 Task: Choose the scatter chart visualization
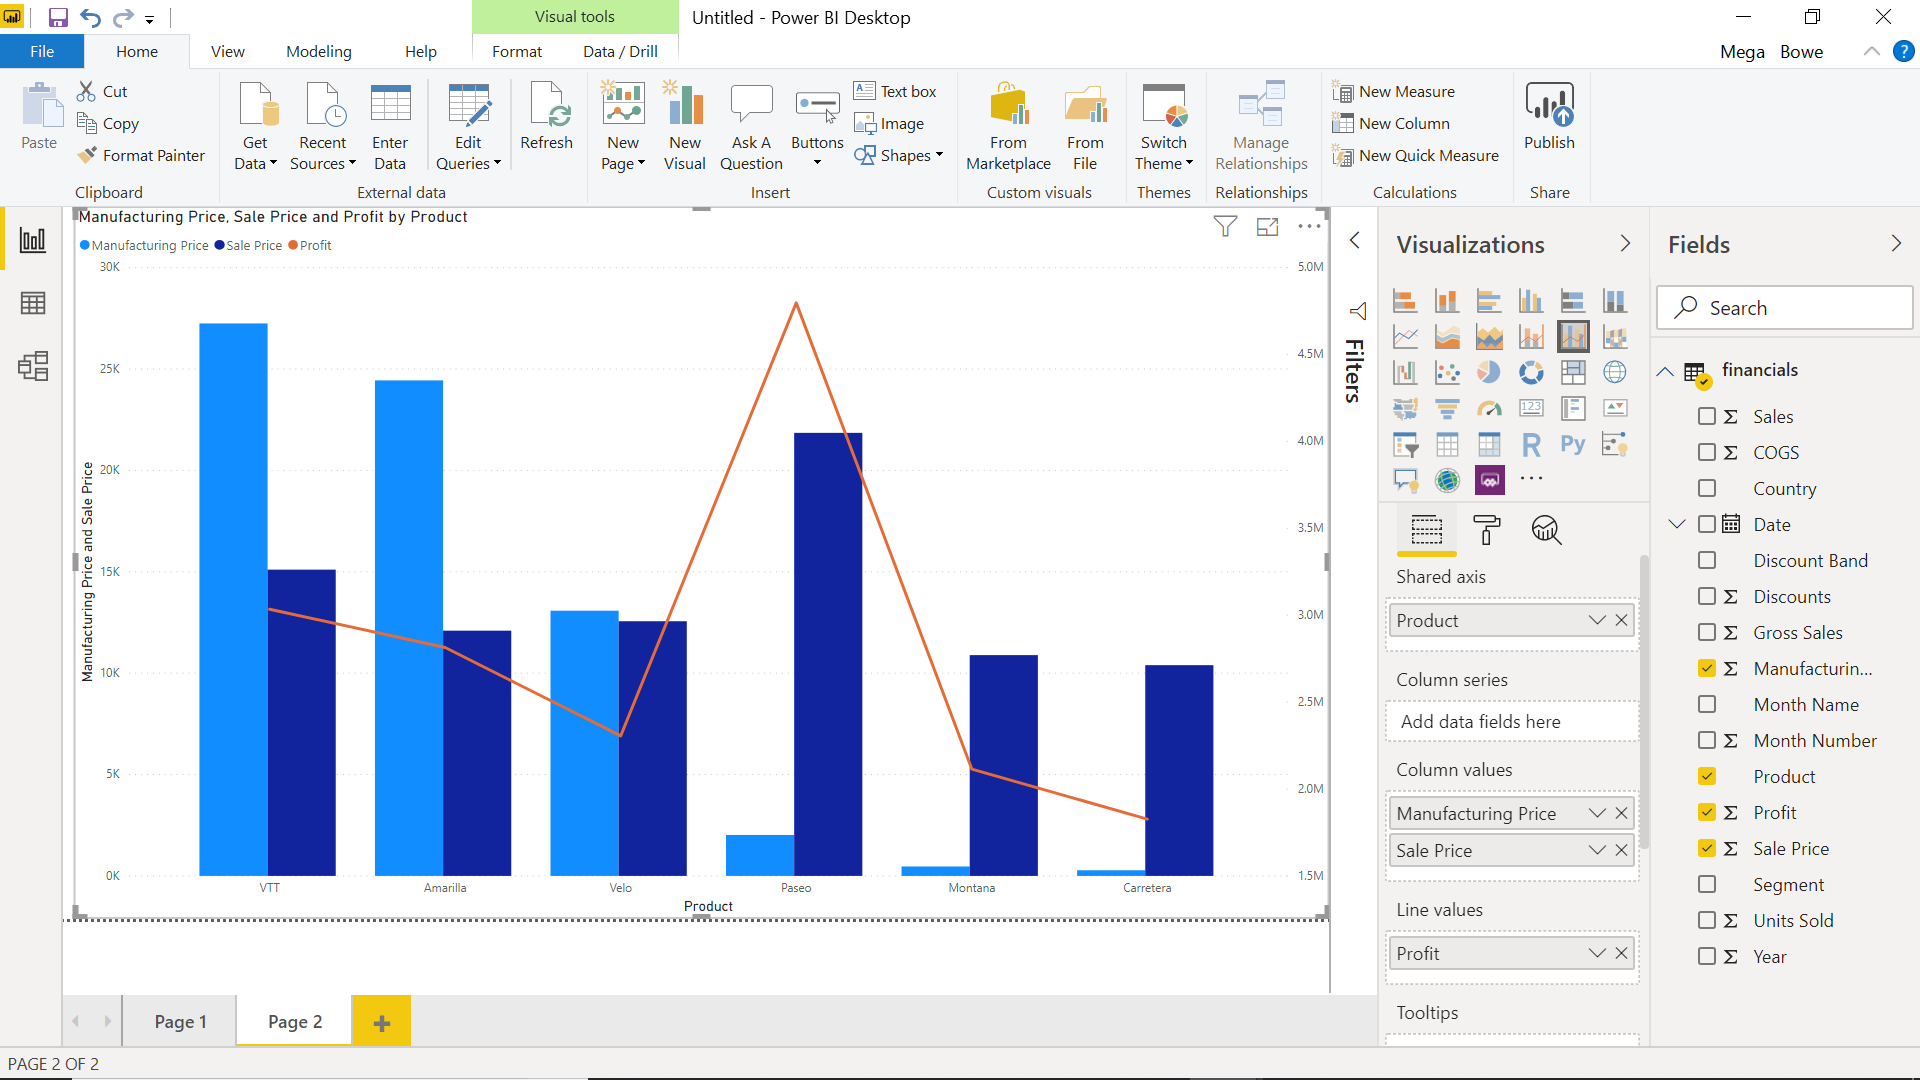point(1447,373)
